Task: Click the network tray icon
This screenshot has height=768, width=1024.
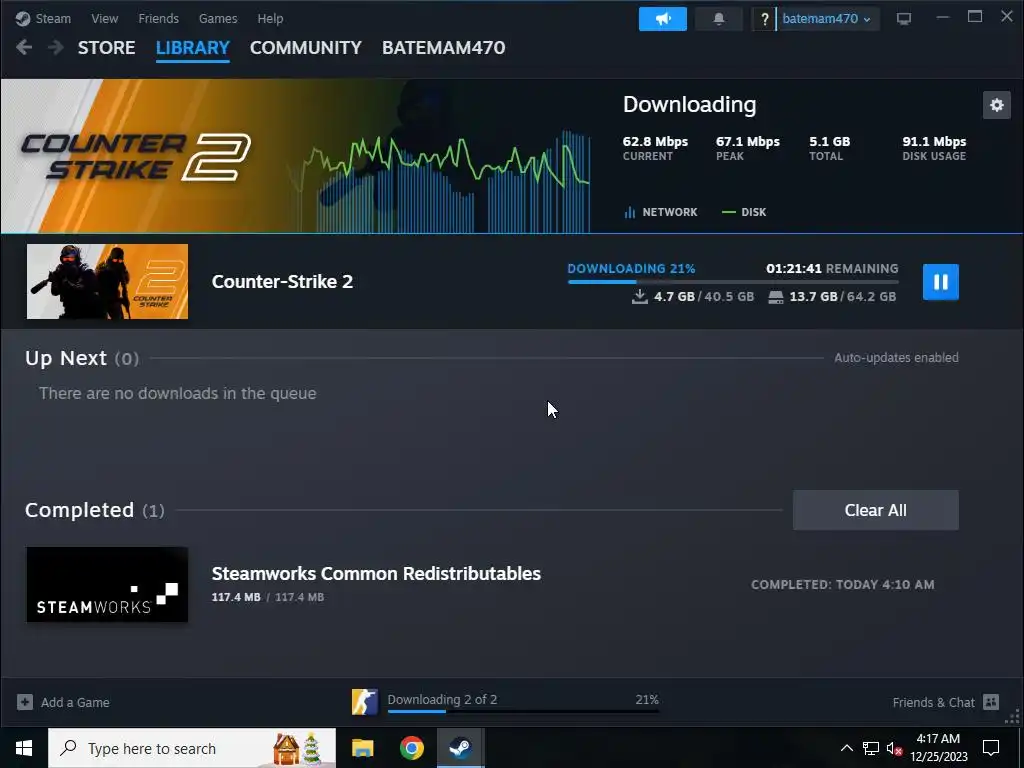Action: (871, 748)
